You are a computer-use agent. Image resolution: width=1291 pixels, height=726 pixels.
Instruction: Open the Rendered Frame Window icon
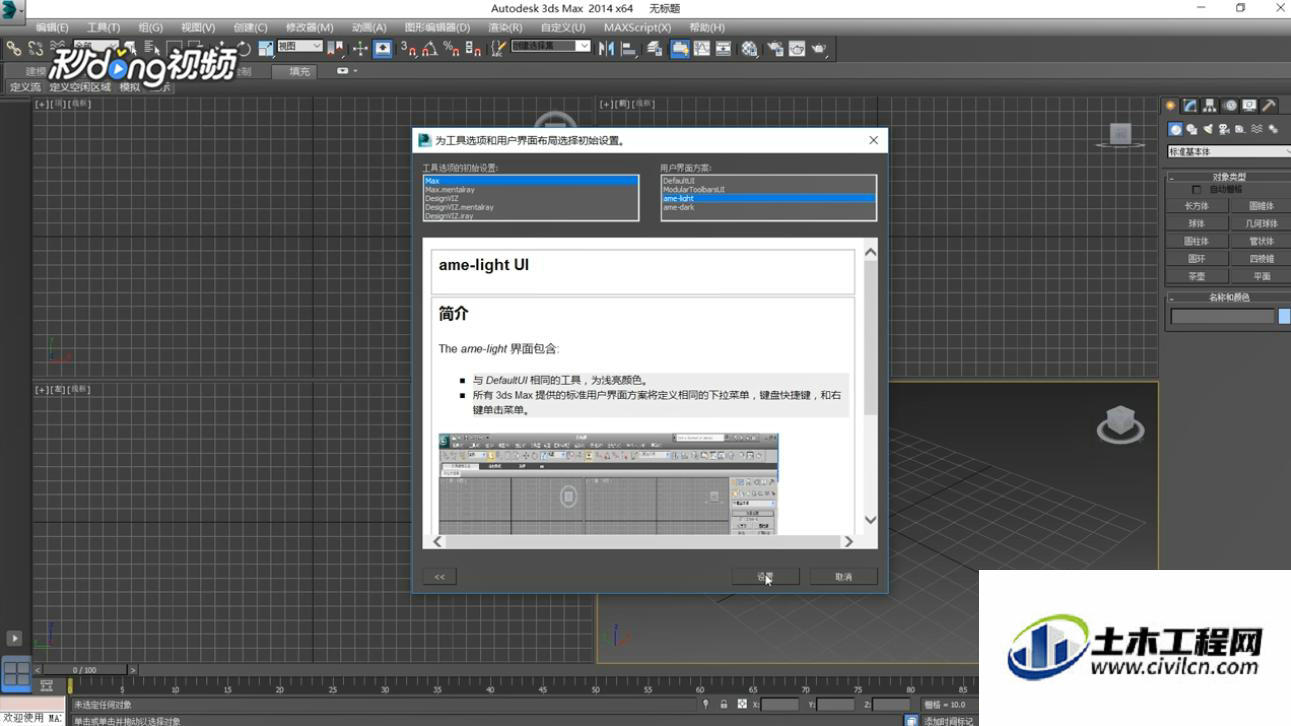797,48
